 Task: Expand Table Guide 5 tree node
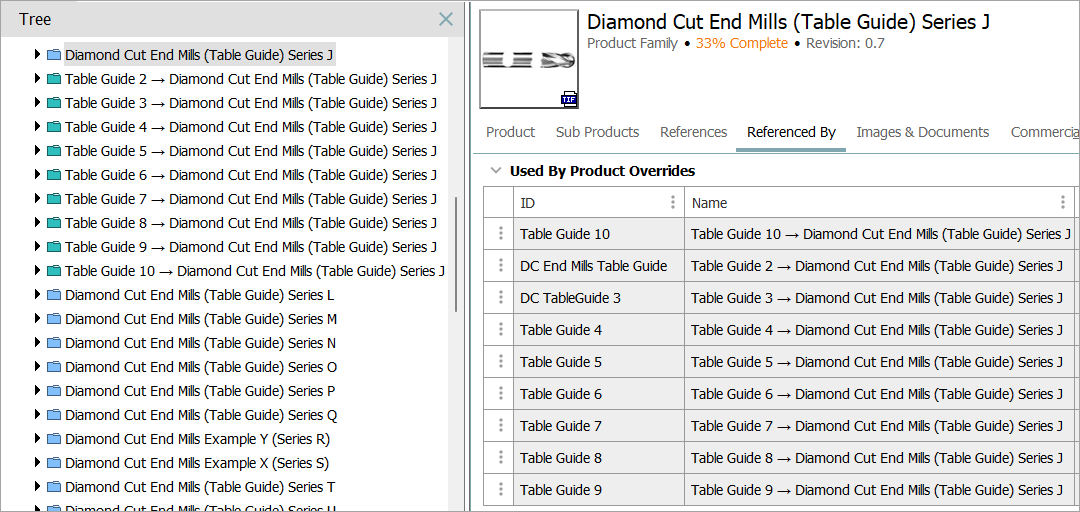tap(38, 151)
